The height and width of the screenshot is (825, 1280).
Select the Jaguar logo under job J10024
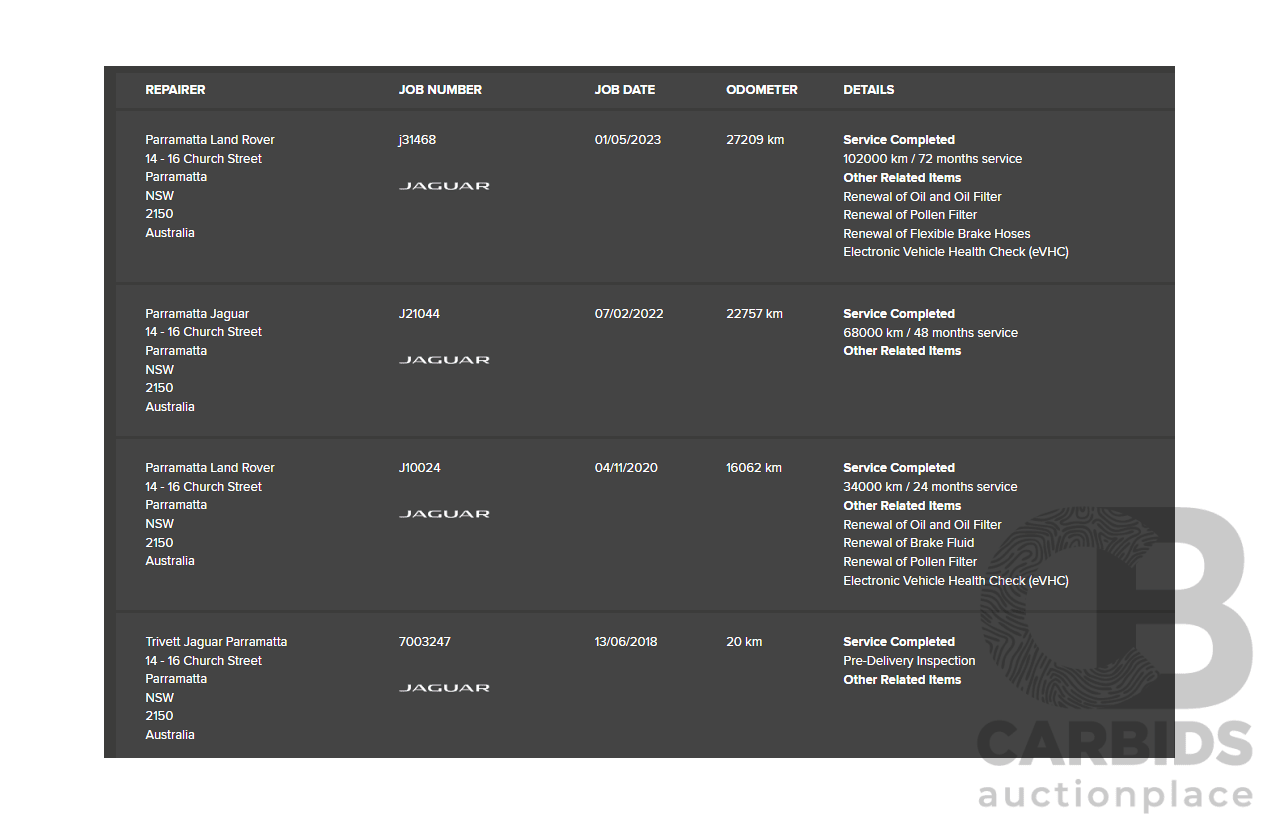tap(444, 514)
